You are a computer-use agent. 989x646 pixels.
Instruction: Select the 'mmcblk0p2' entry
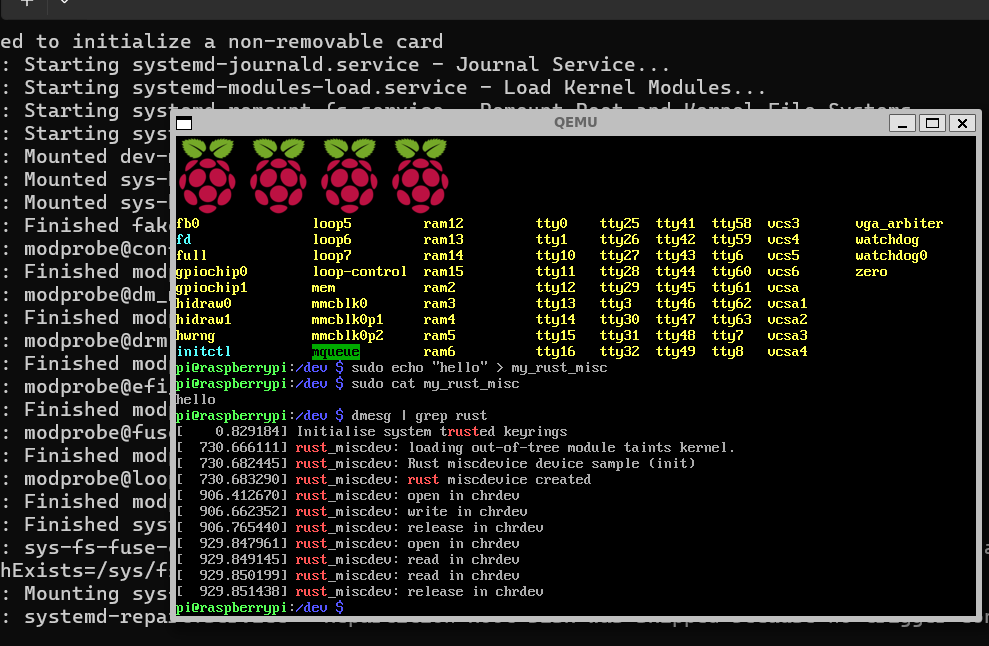click(x=348, y=336)
